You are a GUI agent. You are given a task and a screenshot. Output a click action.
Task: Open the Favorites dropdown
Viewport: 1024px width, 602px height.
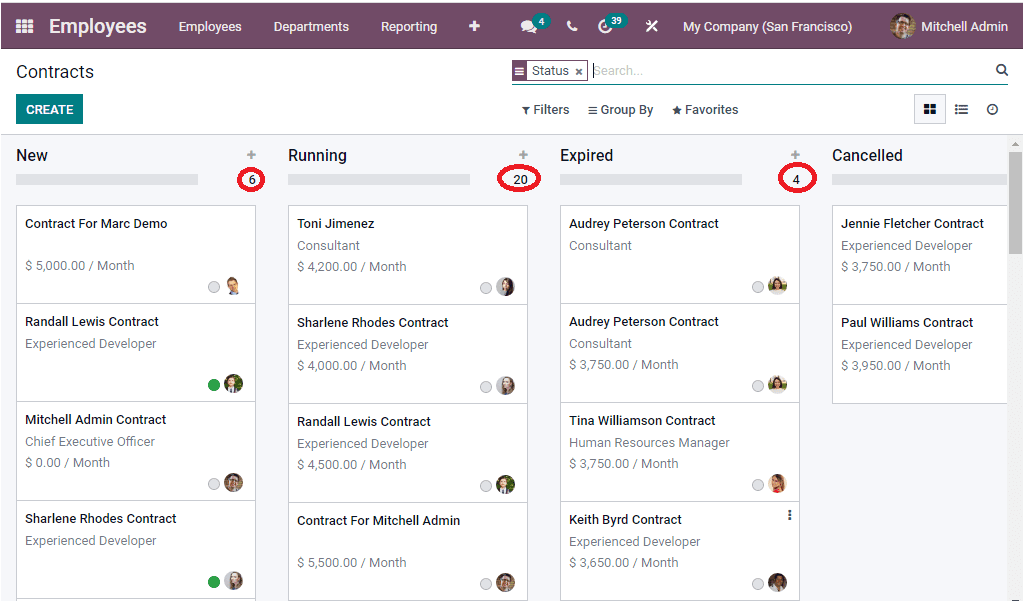point(704,109)
